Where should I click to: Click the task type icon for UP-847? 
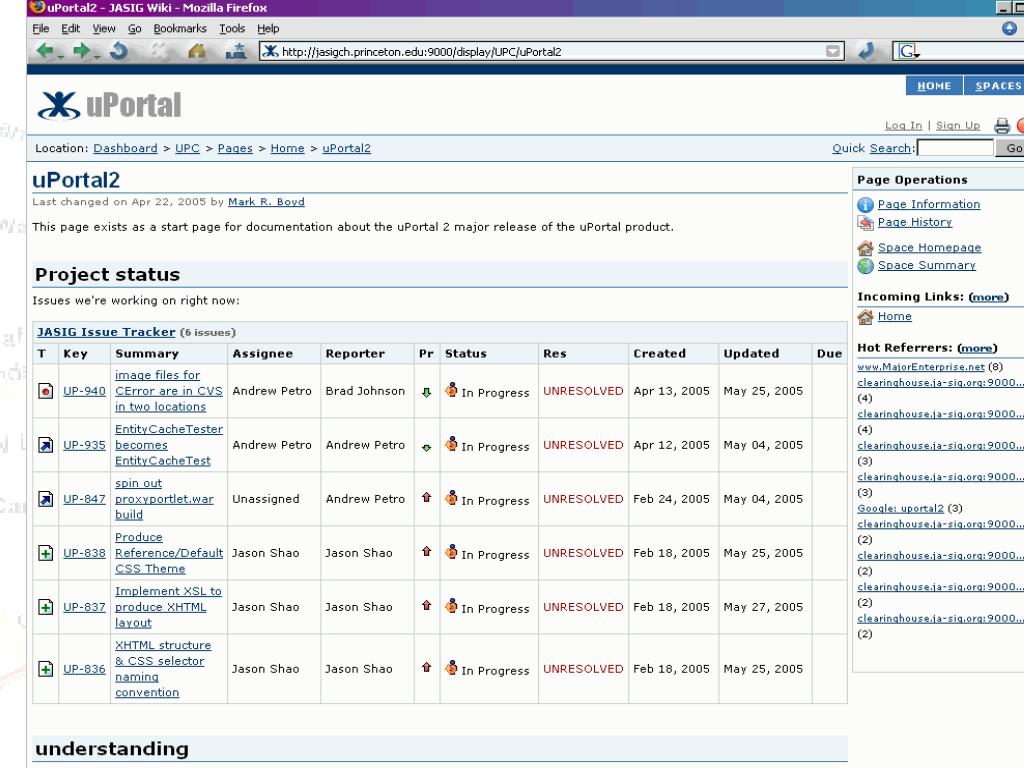click(45, 500)
